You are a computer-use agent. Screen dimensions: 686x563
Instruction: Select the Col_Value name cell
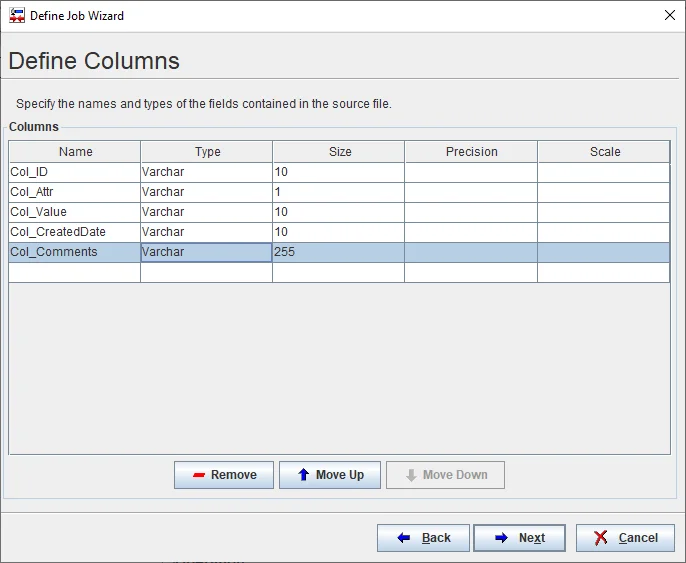(x=74, y=212)
